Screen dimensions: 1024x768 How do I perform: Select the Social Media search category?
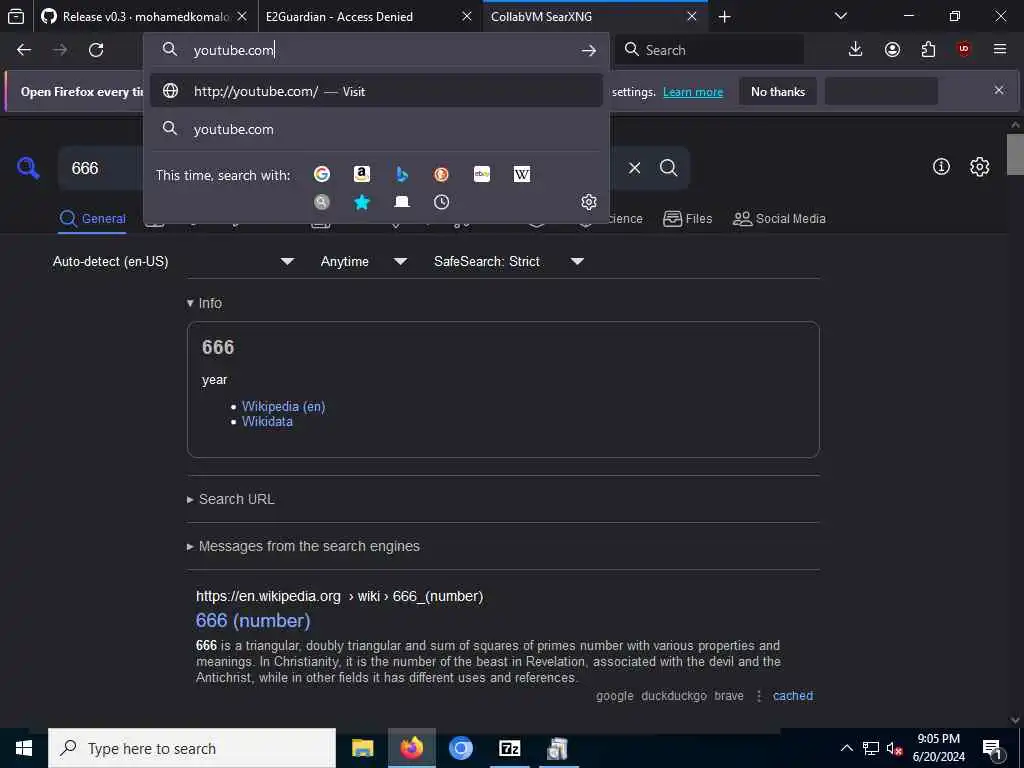click(x=779, y=219)
